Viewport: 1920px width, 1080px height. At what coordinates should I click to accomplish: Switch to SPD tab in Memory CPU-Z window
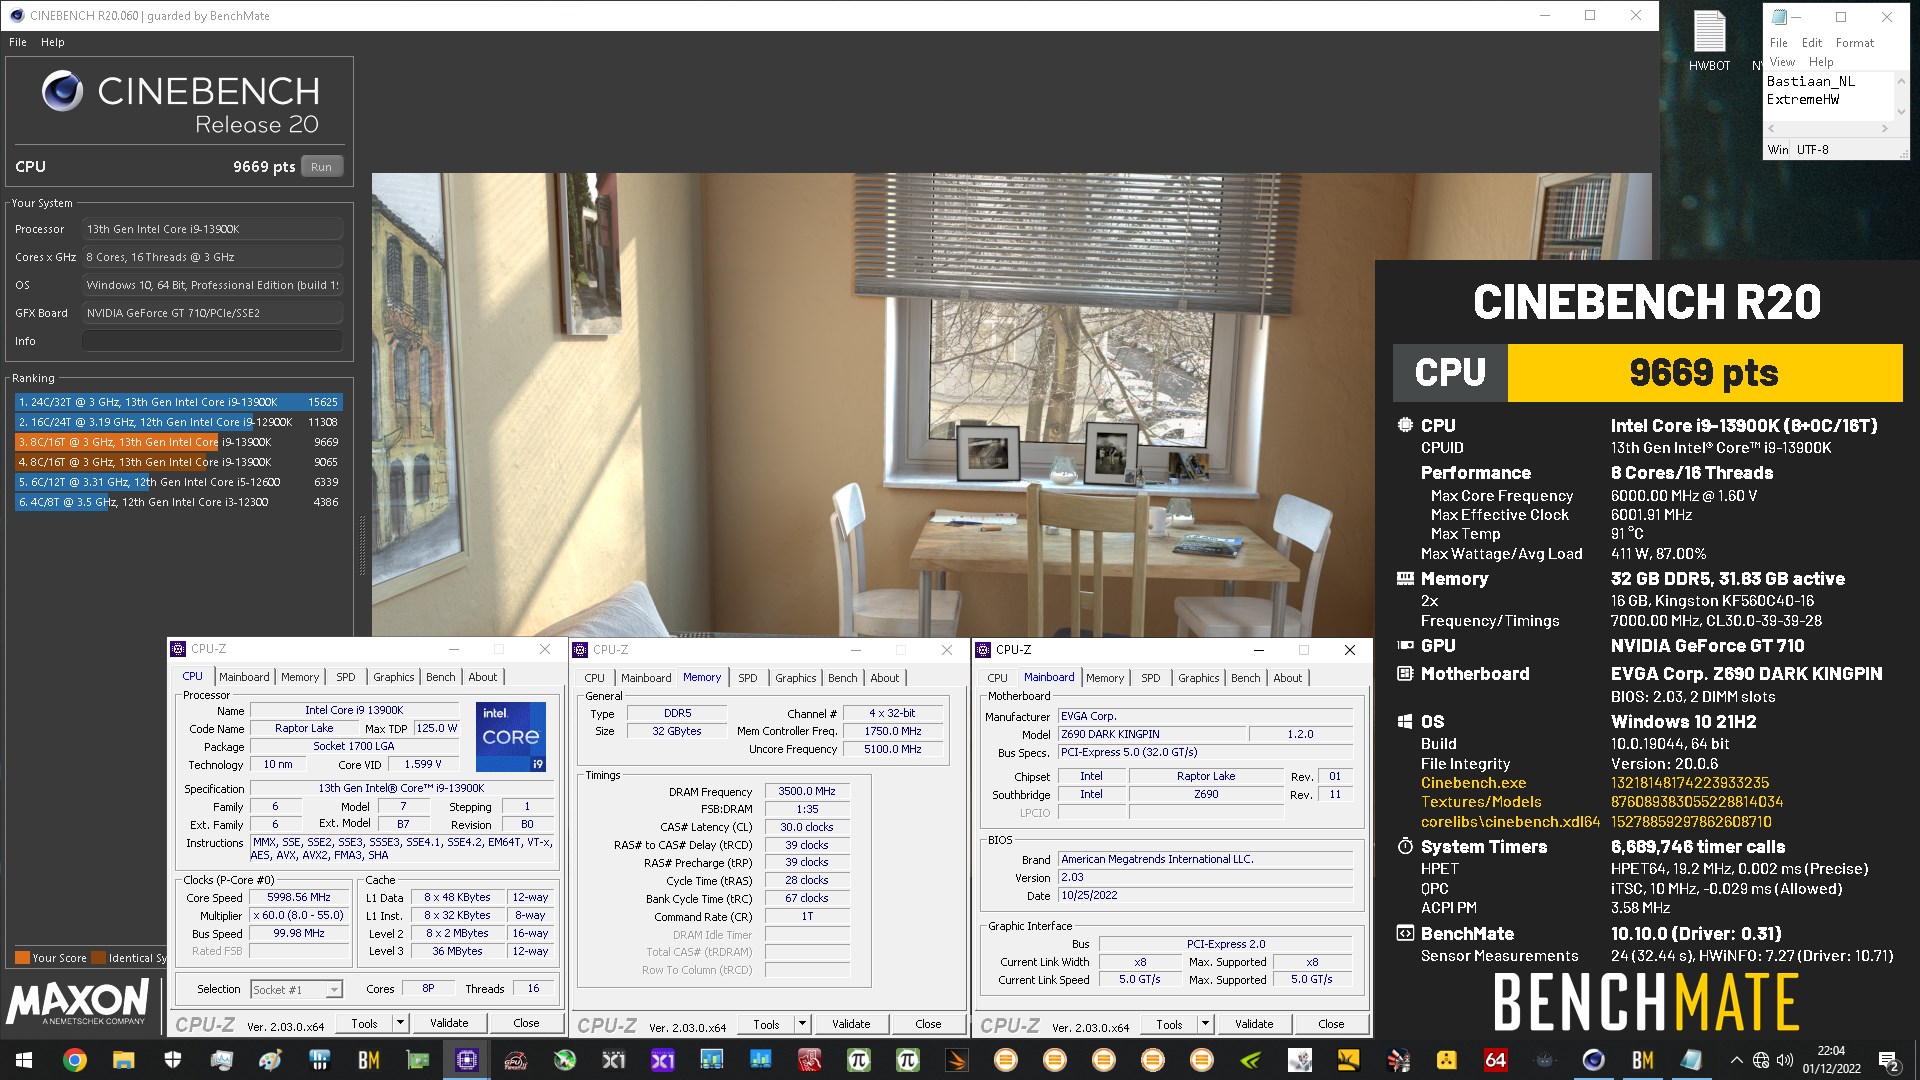point(748,678)
